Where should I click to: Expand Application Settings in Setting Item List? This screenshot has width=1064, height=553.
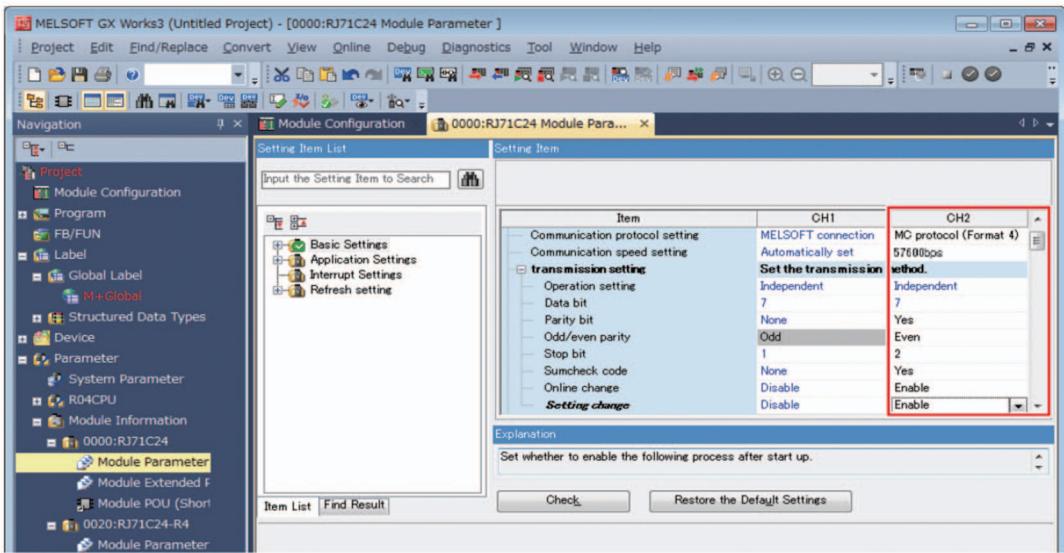point(277,260)
